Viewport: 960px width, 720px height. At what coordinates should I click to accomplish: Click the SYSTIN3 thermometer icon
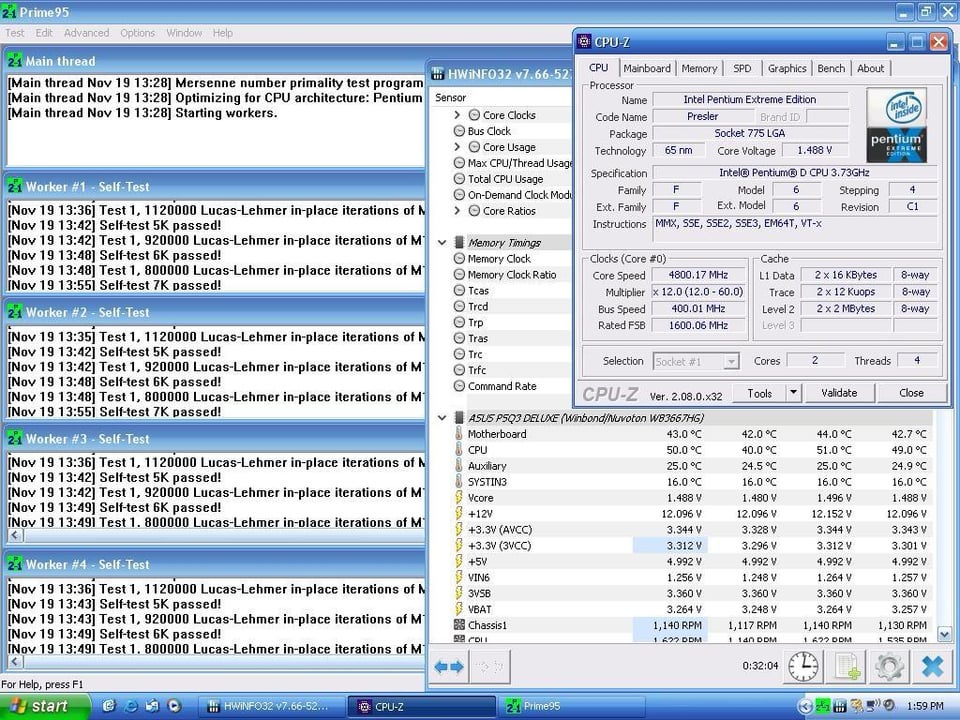(x=459, y=481)
